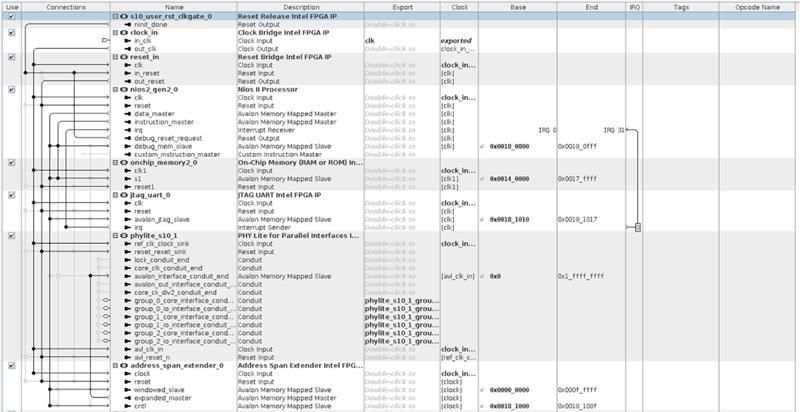Click the Name column header
Screen dimensions: 800x412
tap(173, 7)
